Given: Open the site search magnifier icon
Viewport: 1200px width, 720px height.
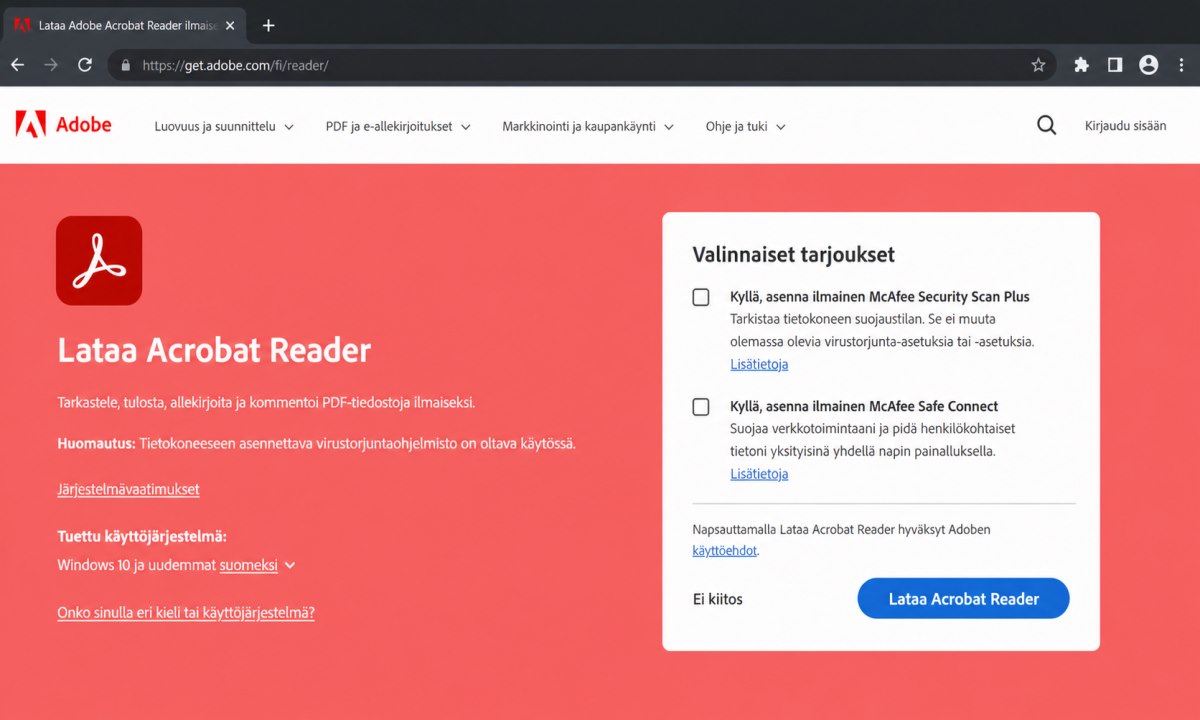Looking at the screenshot, I should pos(1046,126).
